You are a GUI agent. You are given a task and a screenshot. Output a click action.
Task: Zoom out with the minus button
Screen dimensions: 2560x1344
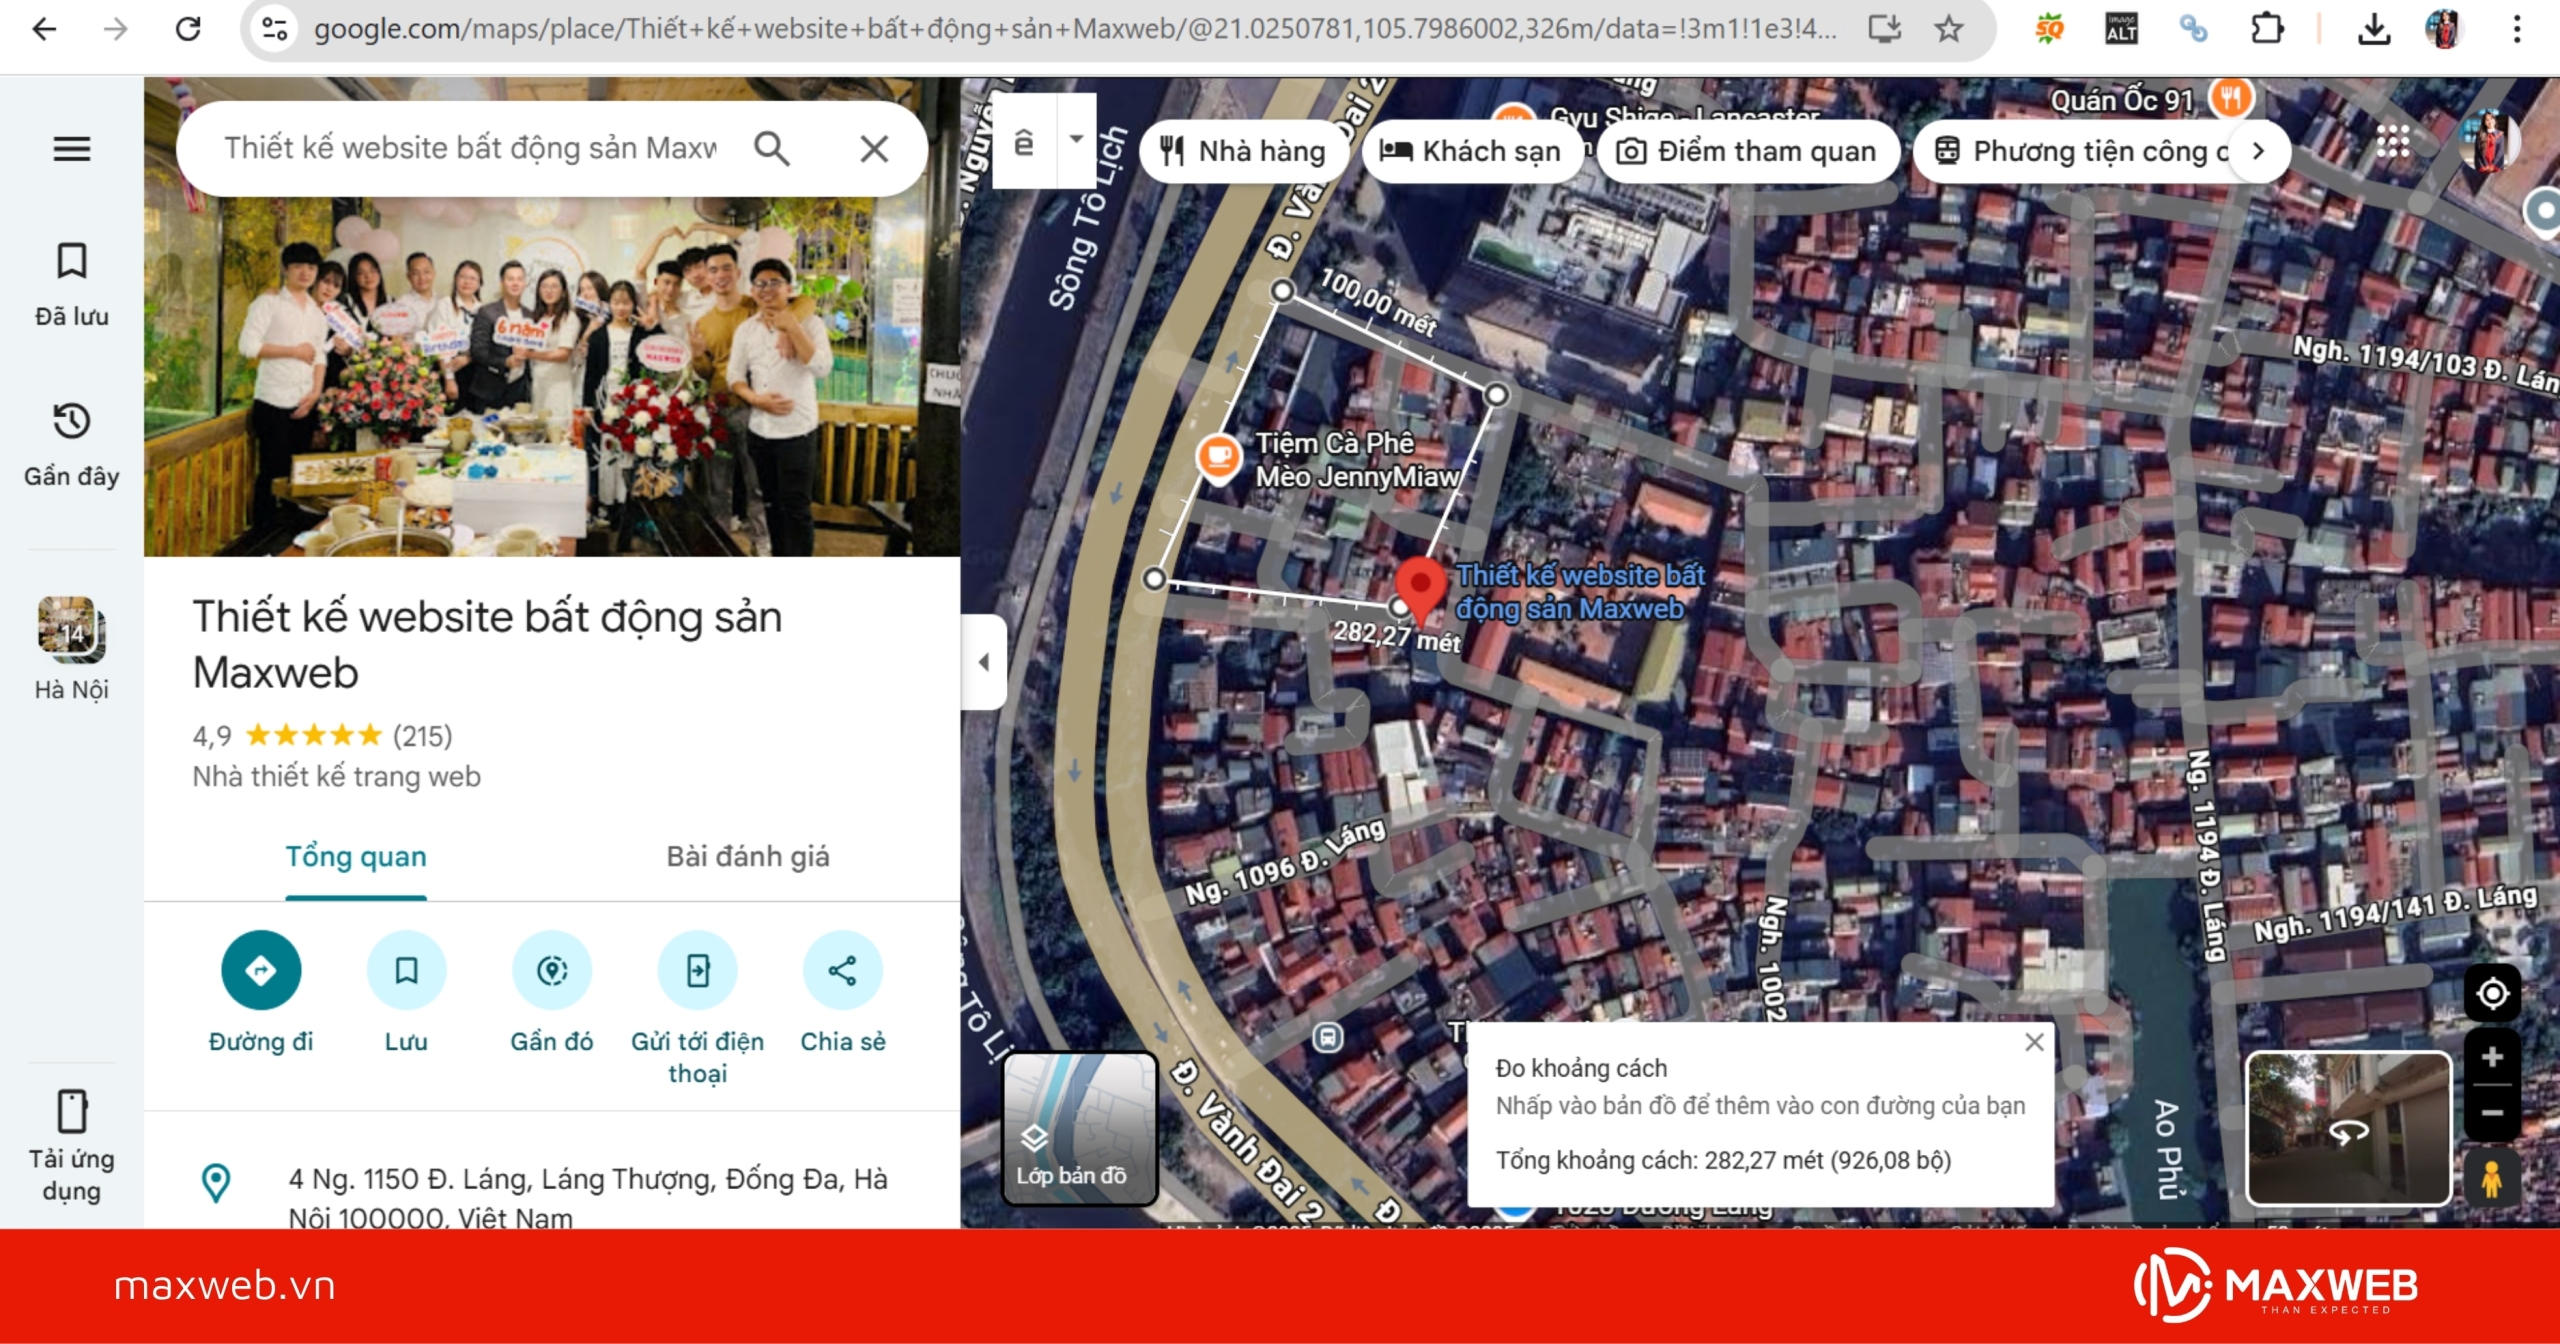(x=2492, y=1112)
